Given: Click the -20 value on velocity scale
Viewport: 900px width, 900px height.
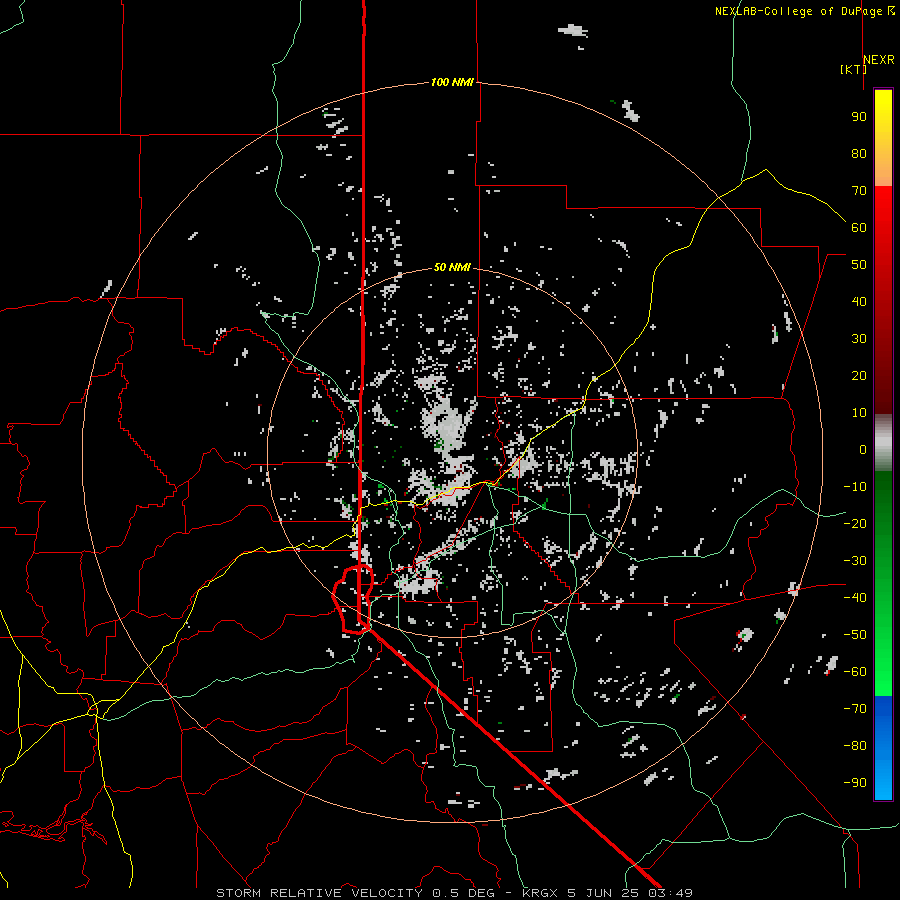Looking at the screenshot, I should point(855,524).
